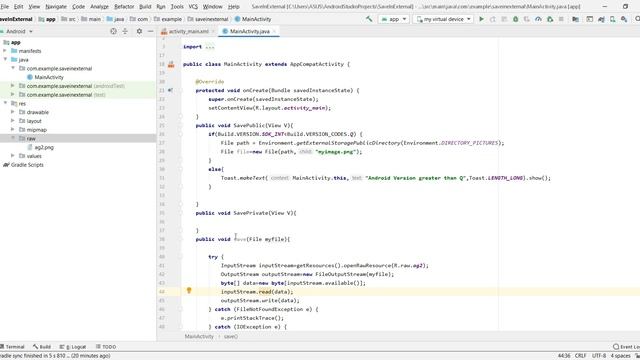Screen dimensions: 640x360
Task: Click the Apply Changes and Restart Activity icon
Action: (493, 19)
